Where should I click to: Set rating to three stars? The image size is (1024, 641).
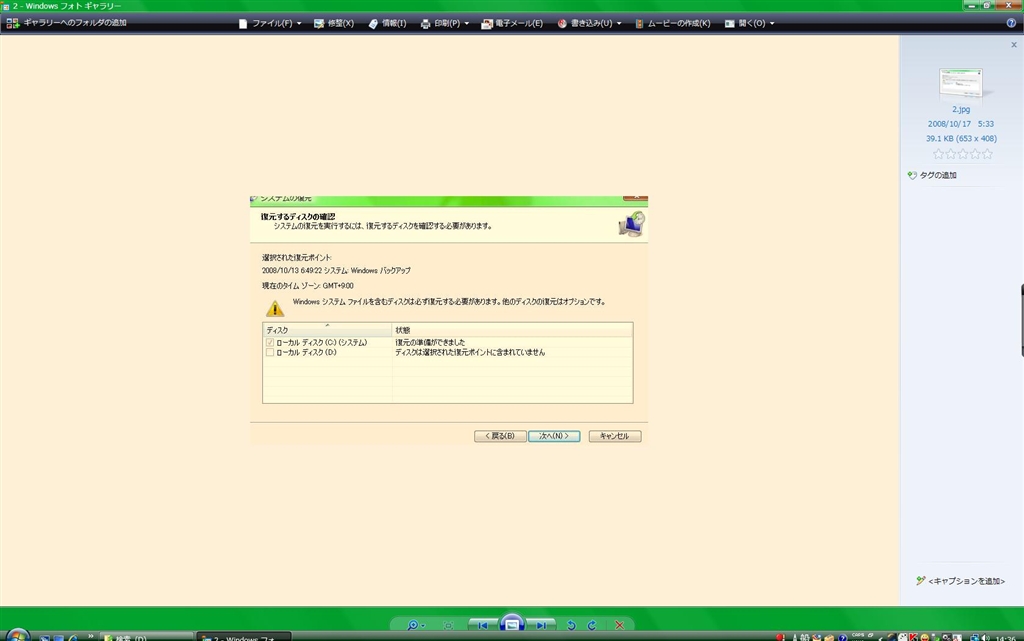(963, 154)
